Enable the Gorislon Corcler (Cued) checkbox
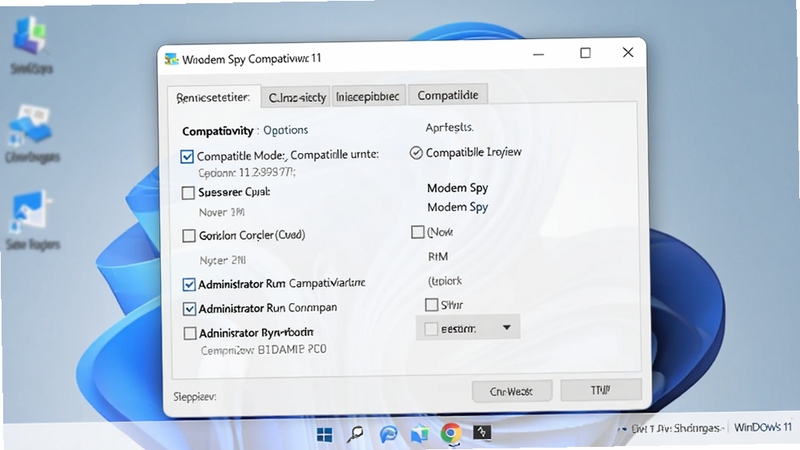Viewport: 800px width, 450px height. click(189, 236)
